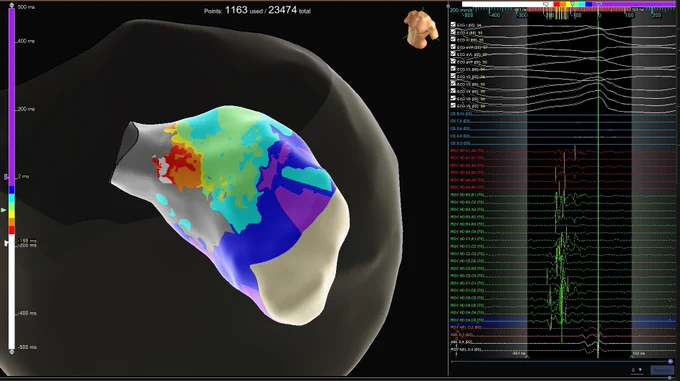This screenshot has width=680, height=381.
Task: Select the CS 9,10 trace label
Action: point(461,114)
